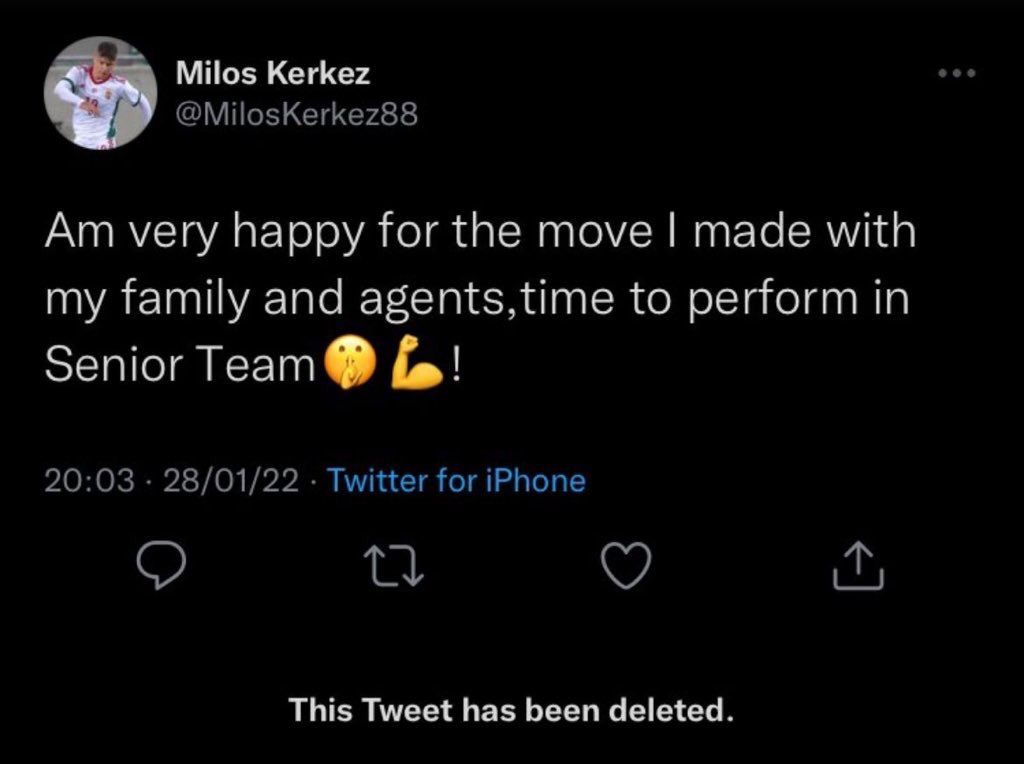The height and width of the screenshot is (764, 1024).
Task: Click the words Senior Team
Action: [180, 368]
